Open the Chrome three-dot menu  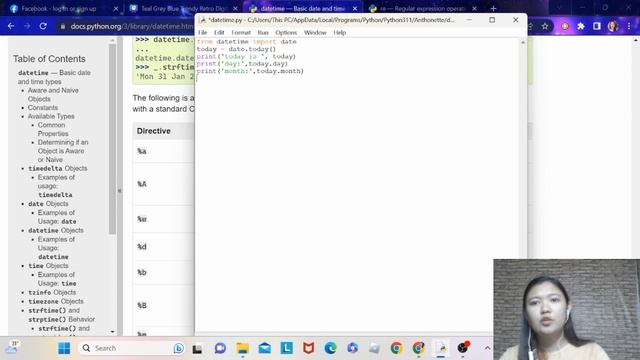click(x=629, y=26)
